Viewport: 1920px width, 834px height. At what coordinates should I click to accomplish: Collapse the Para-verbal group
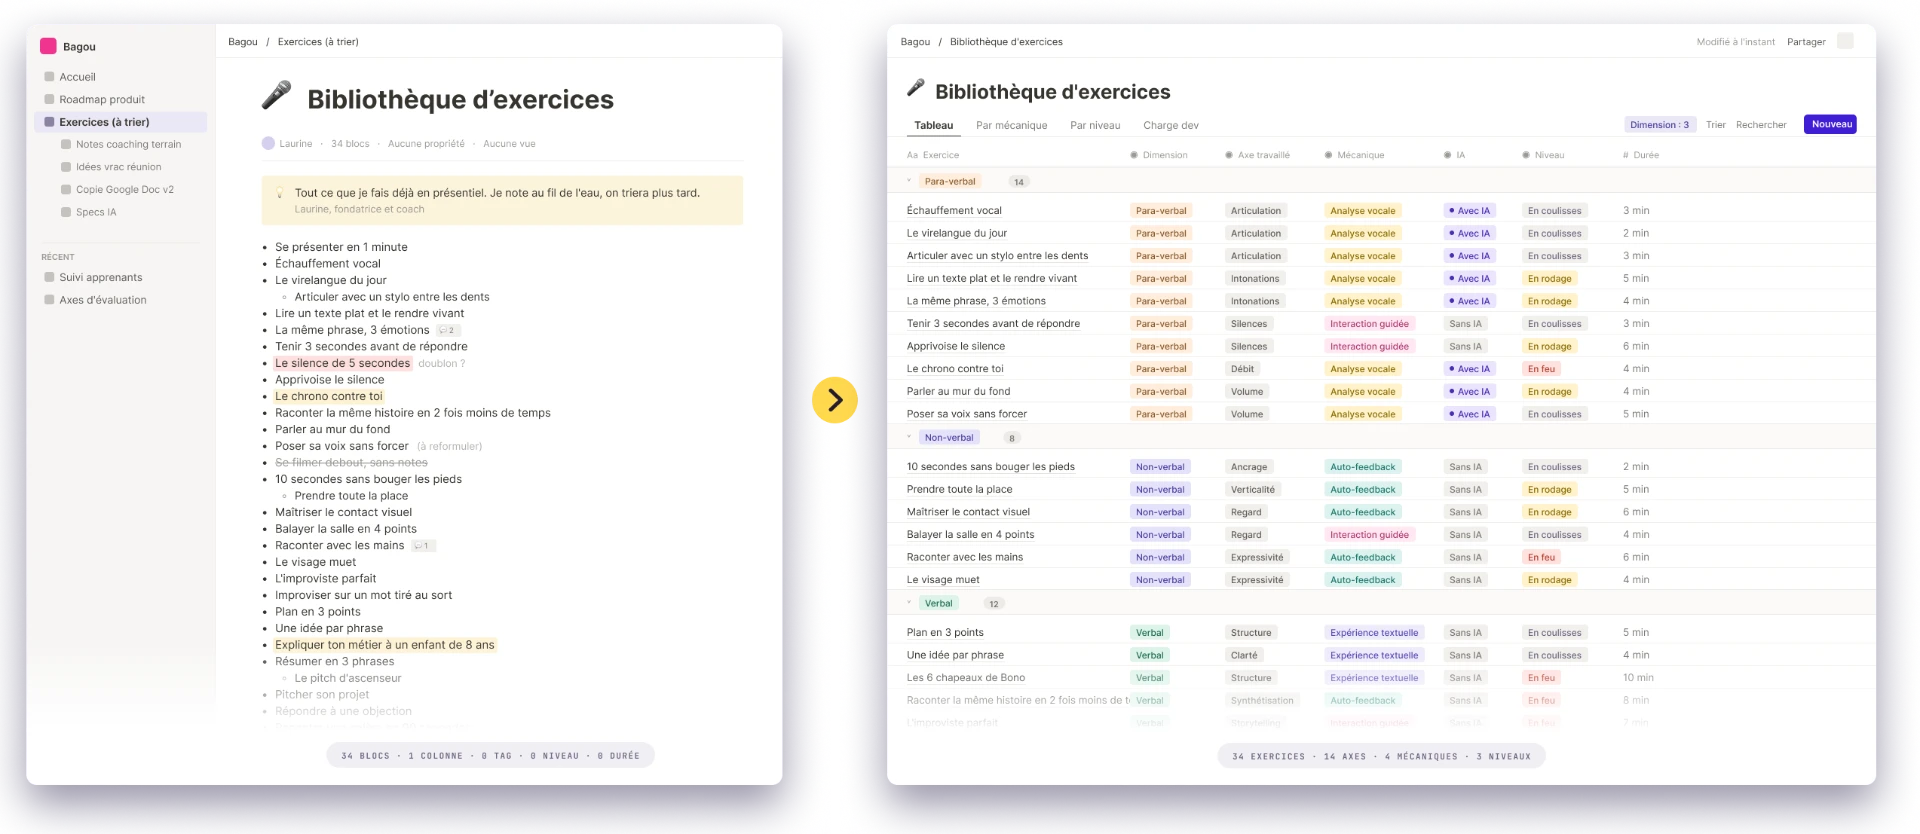(x=909, y=181)
